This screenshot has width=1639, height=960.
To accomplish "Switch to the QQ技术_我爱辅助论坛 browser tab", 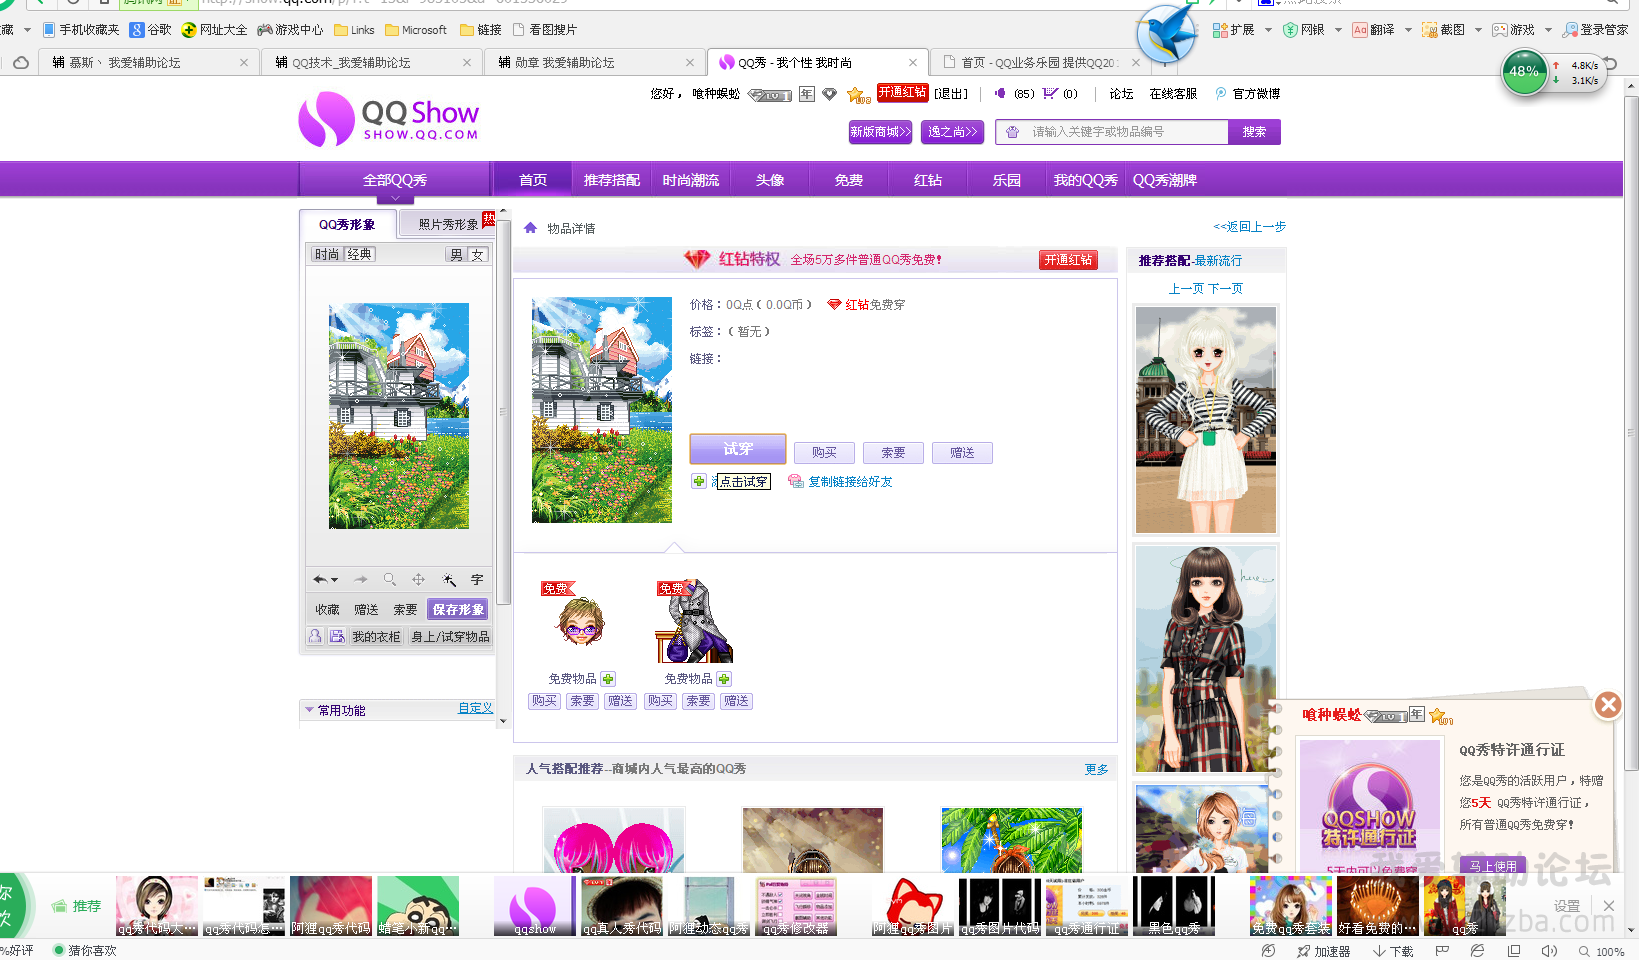I will [x=372, y=62].
